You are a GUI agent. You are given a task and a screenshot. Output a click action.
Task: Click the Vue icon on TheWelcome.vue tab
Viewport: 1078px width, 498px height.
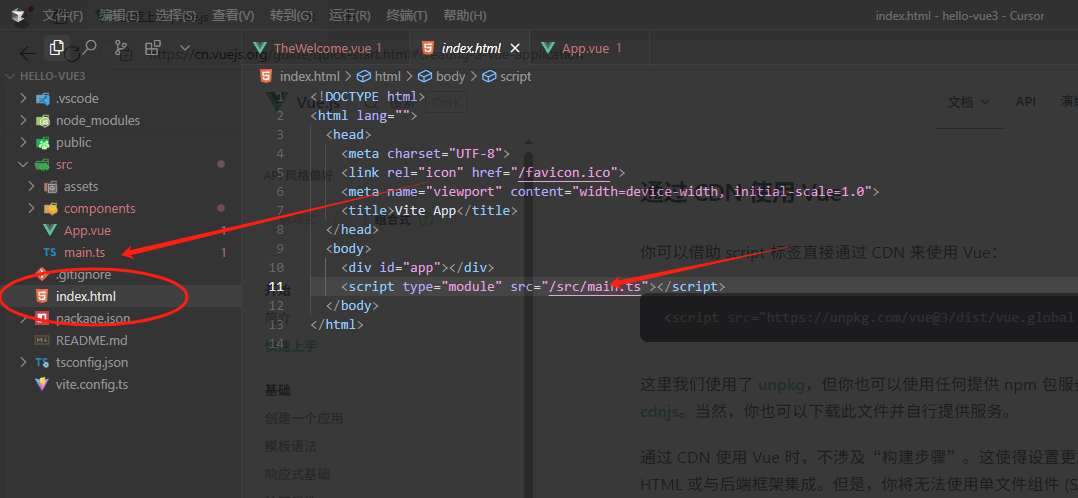259,48
